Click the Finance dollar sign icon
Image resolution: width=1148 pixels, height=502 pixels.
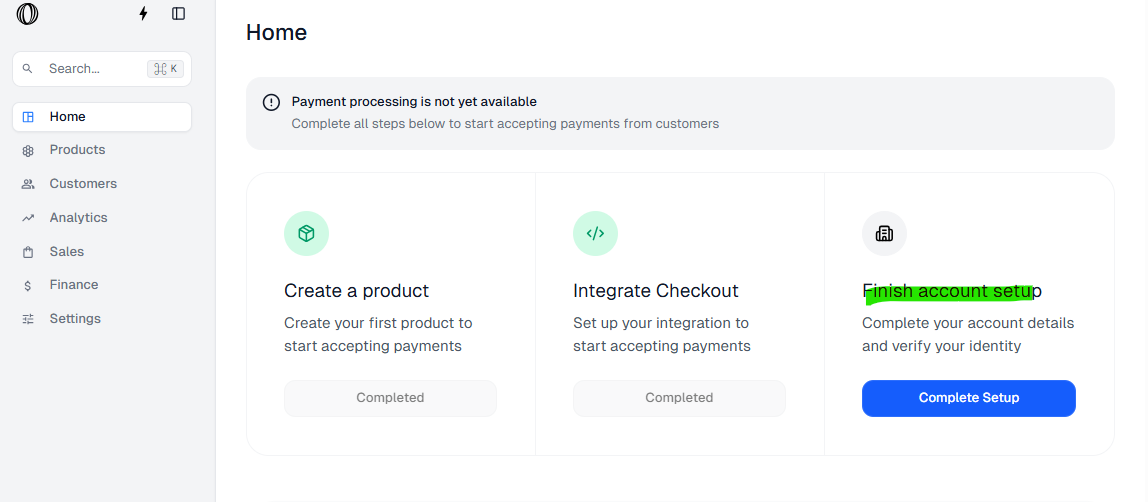pos(28,285)
